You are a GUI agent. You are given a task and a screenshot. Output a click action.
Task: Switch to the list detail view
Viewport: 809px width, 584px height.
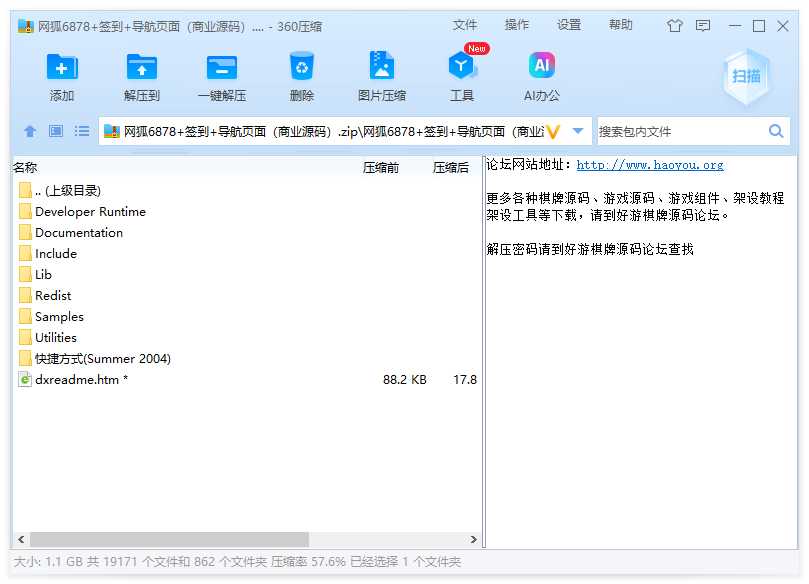pyautogui.click(x=82, y=131)
